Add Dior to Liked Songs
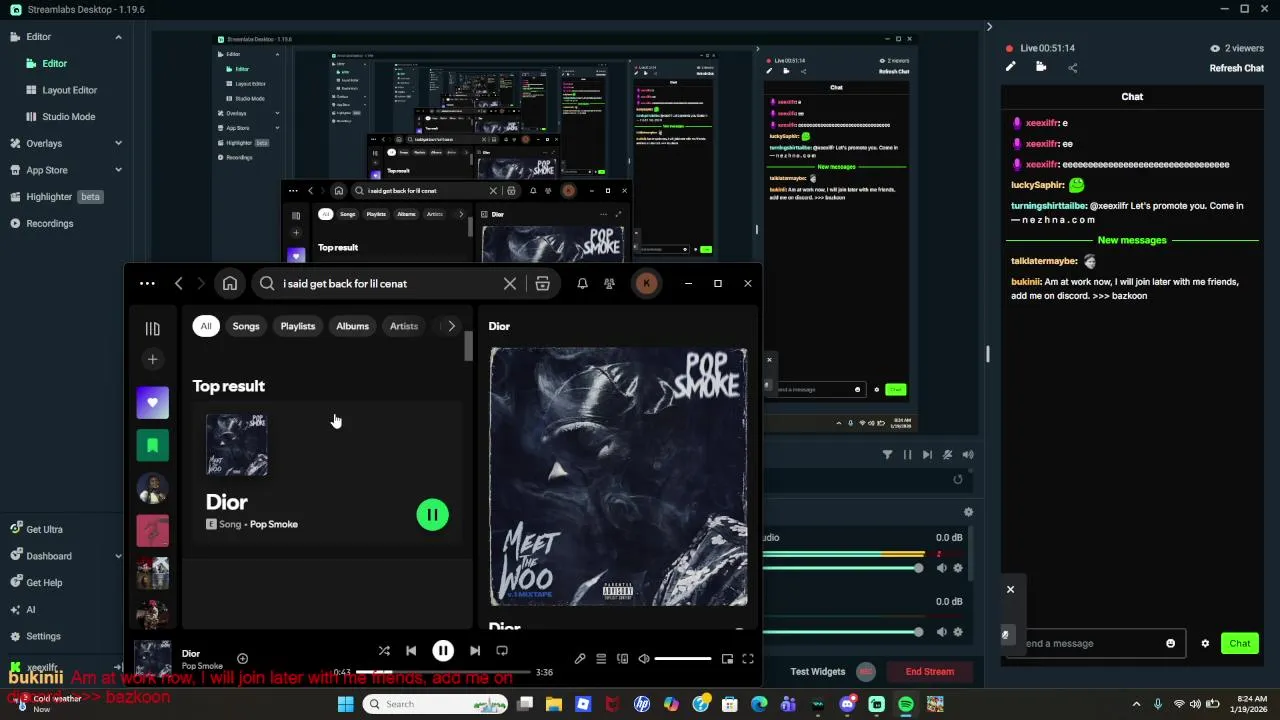Screen dimensions: 1280x720 click(x=242, y=659)
